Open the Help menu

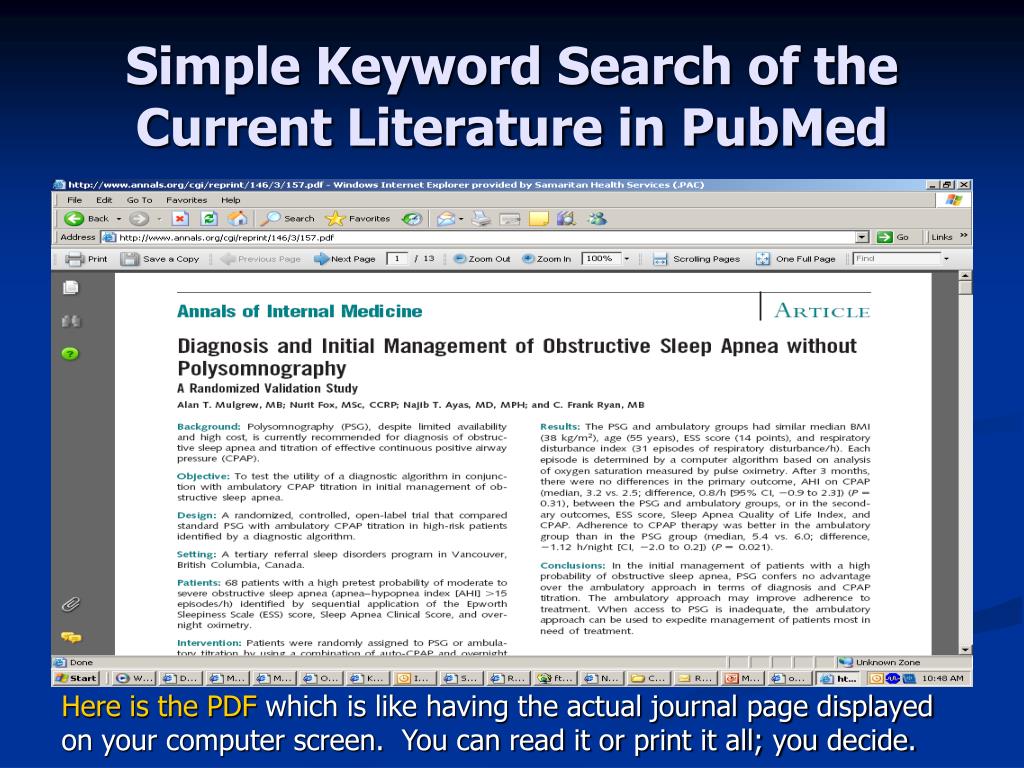(231, 200)
